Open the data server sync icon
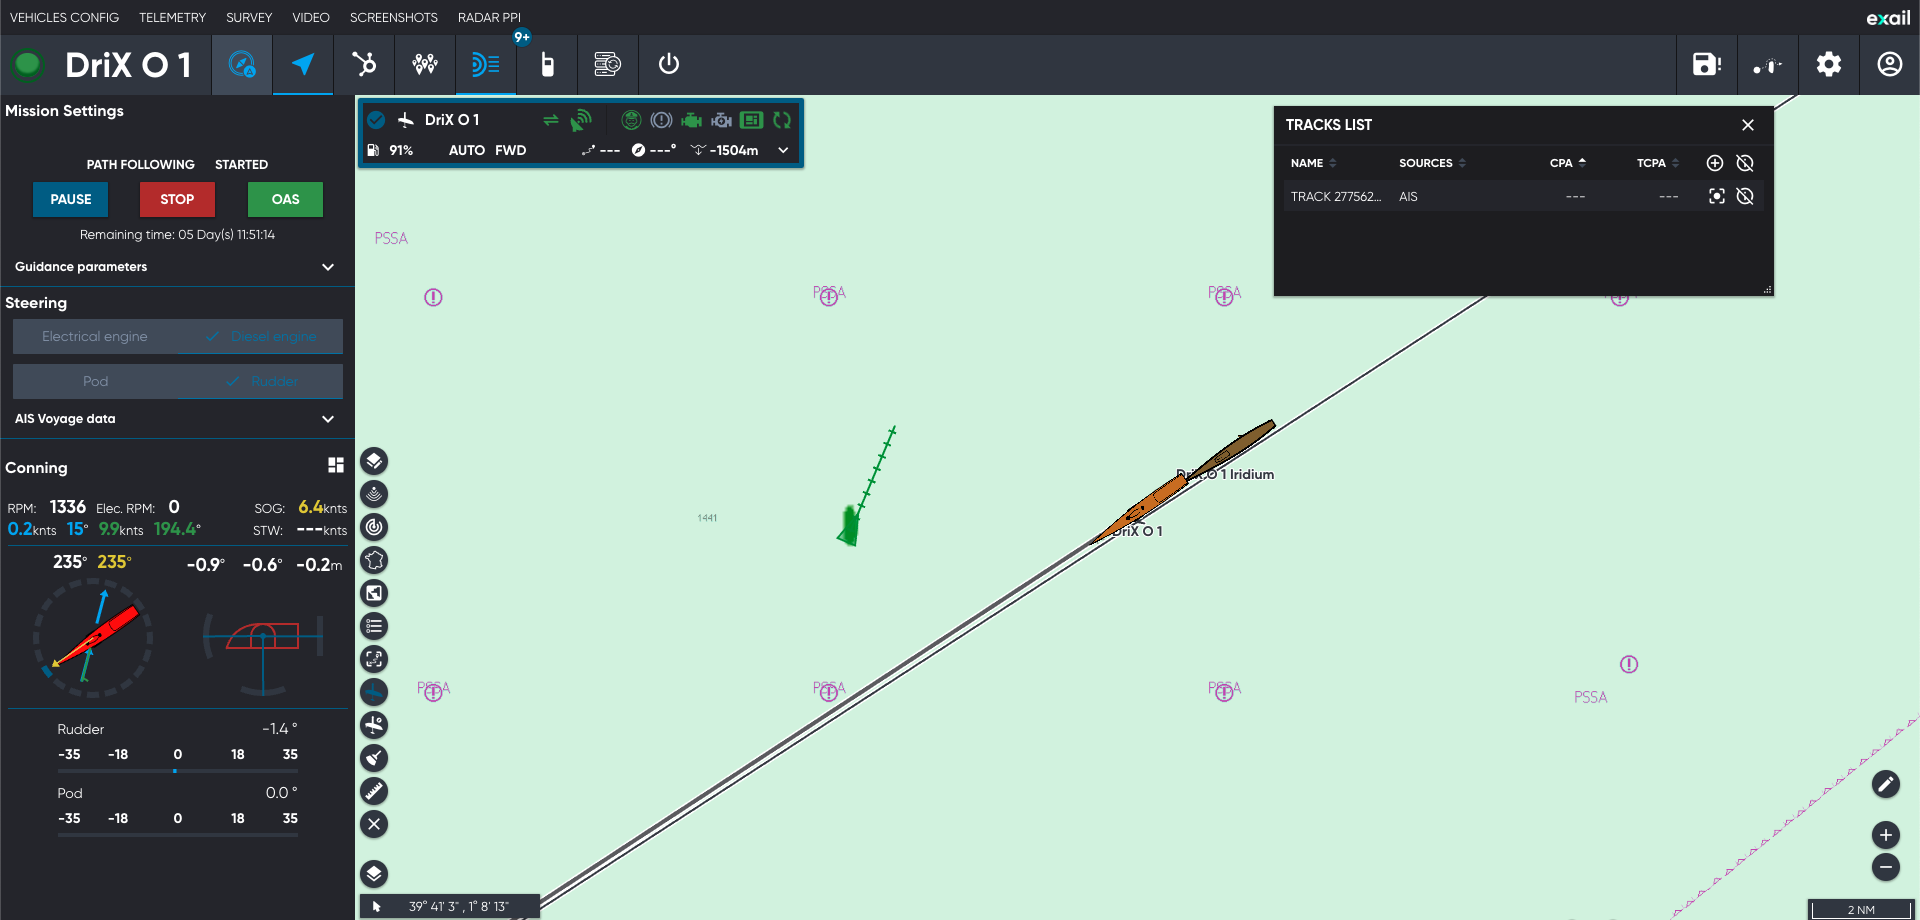The width and height of the screenshot is (1920, 920). 608,65
